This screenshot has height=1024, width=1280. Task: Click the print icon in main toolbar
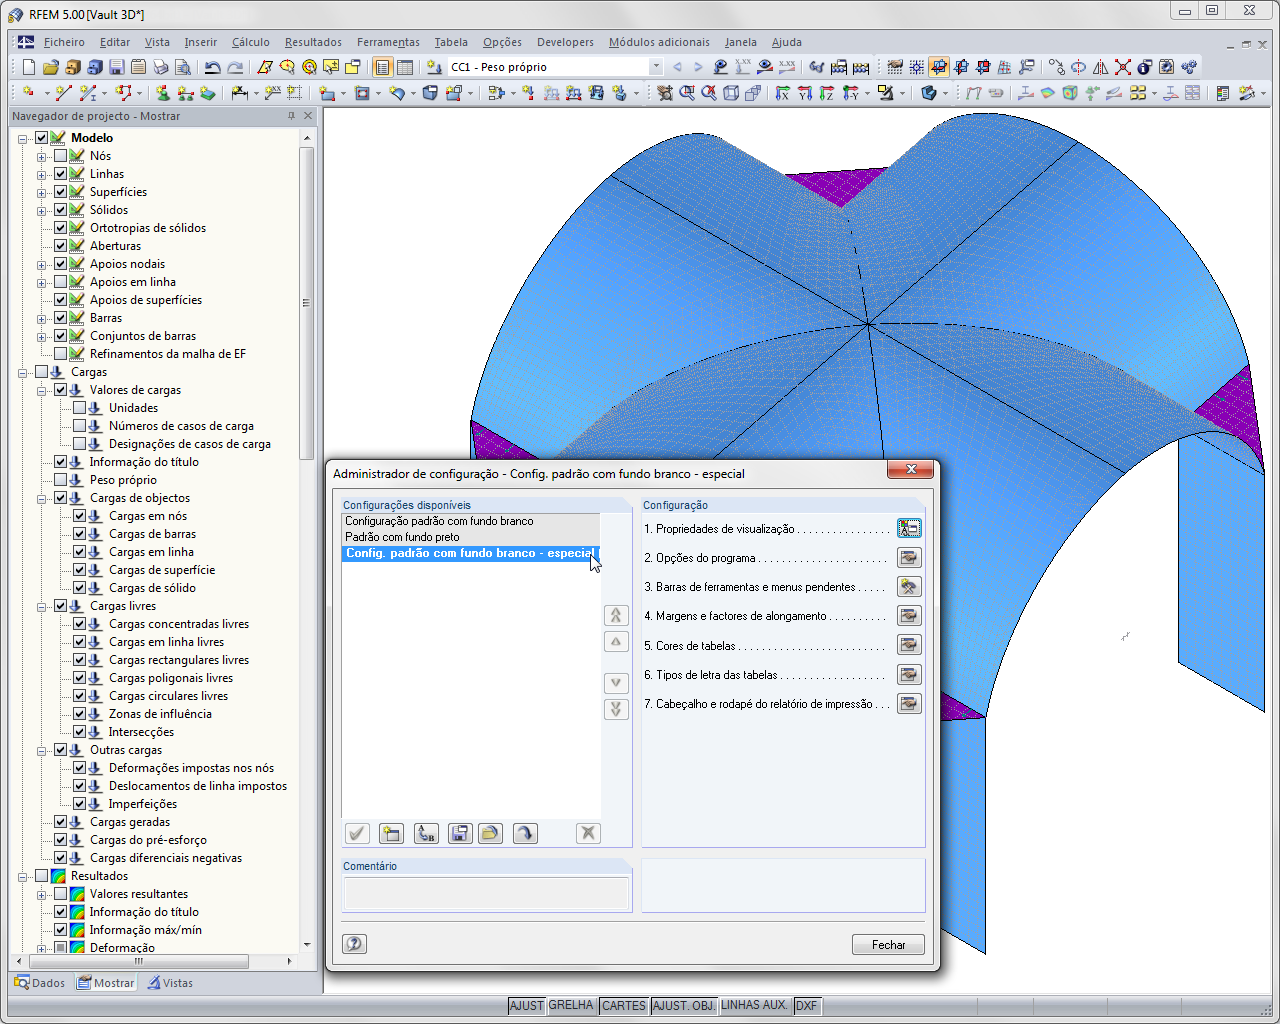pyautogui.click(x=161, y=67)
